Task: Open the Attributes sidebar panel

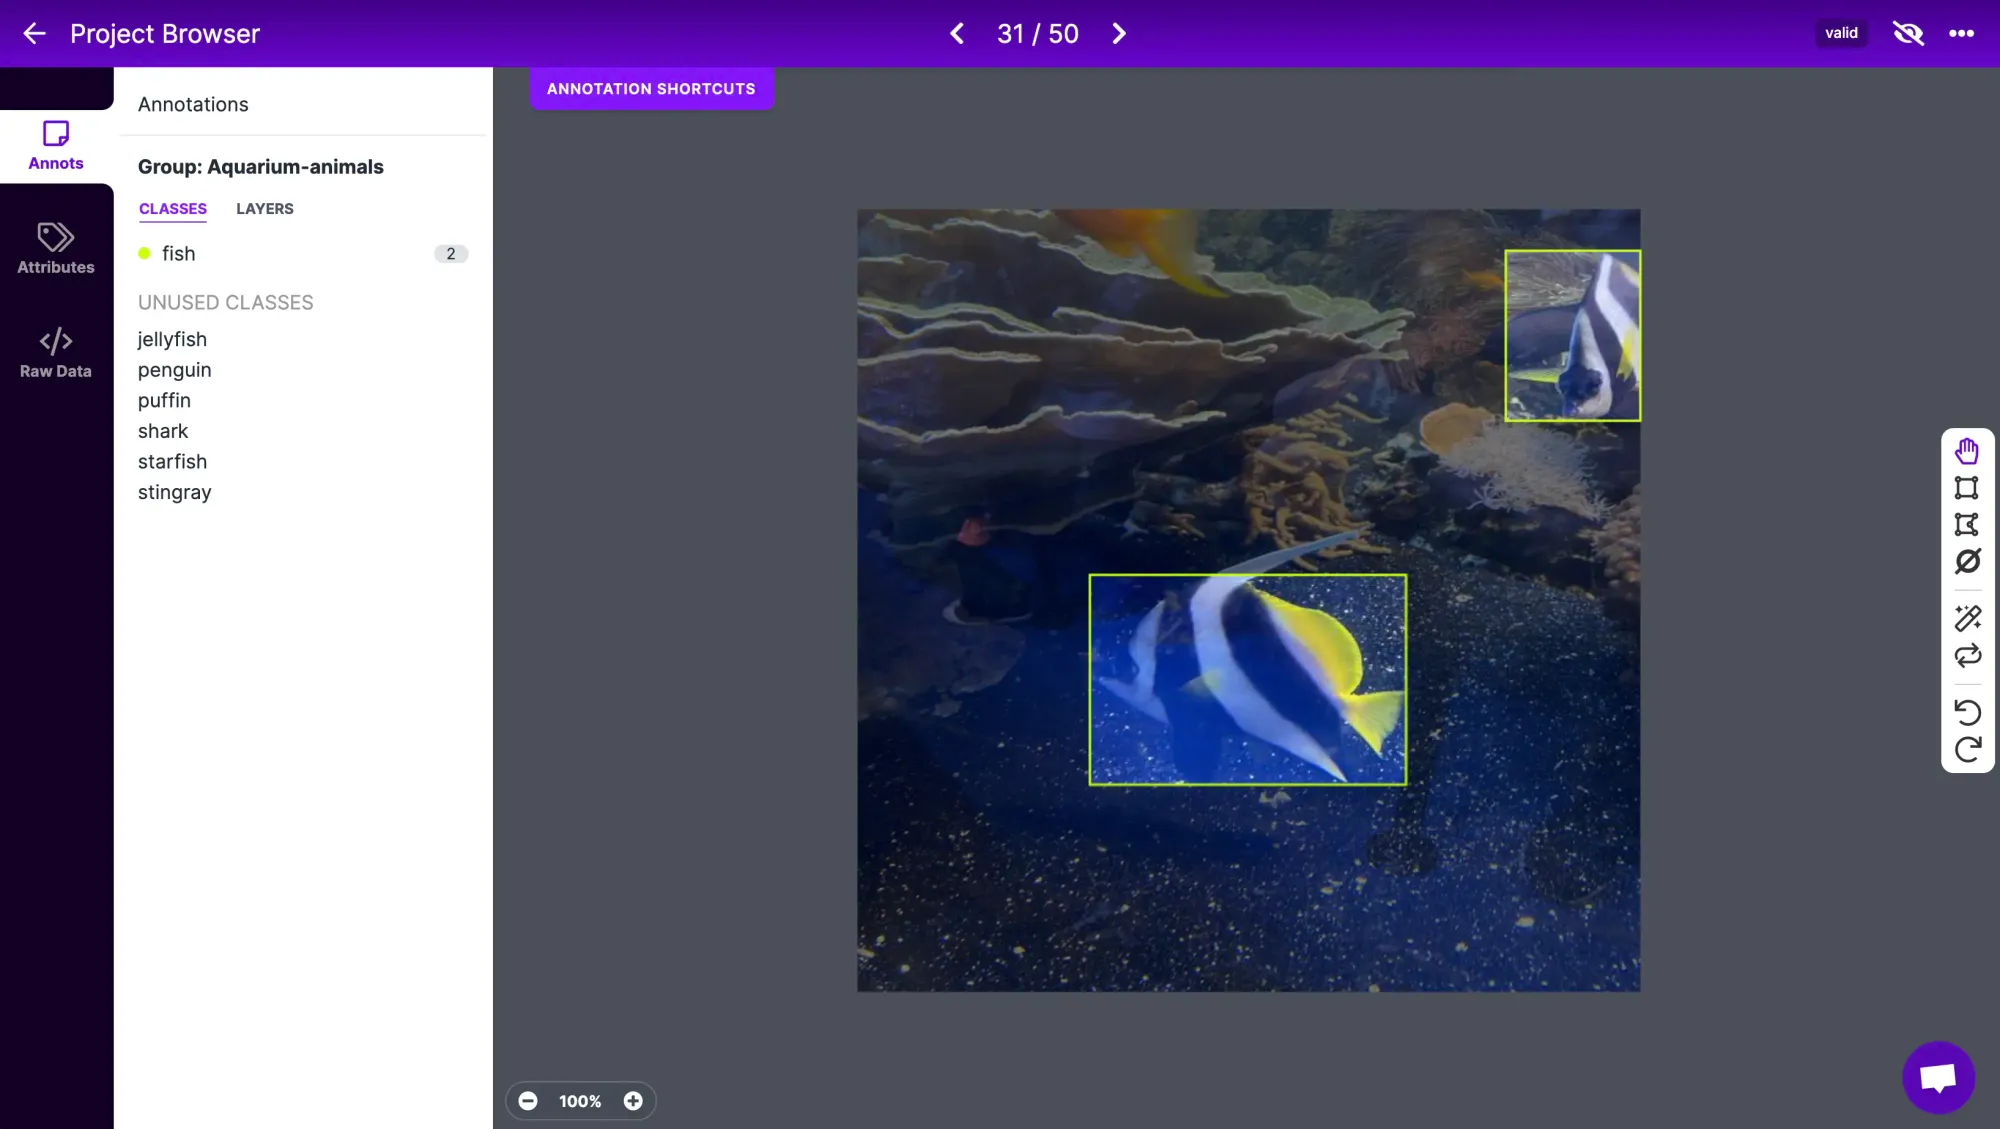Action: coord(56,248)
